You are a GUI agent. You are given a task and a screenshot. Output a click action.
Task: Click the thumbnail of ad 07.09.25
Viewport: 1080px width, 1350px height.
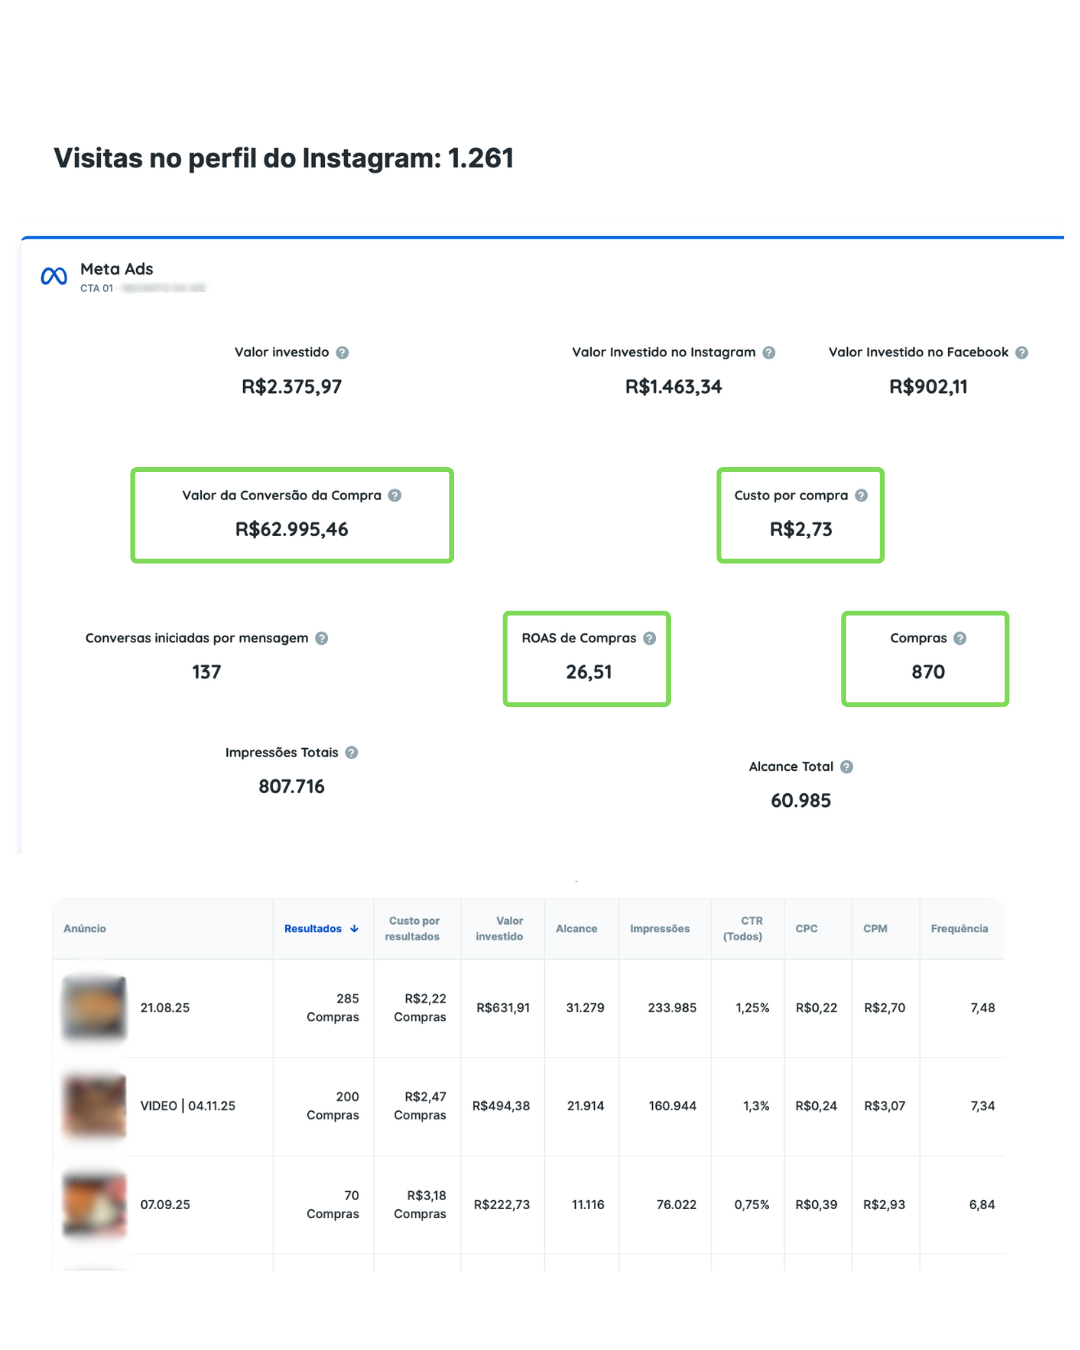click(94, 1204)
